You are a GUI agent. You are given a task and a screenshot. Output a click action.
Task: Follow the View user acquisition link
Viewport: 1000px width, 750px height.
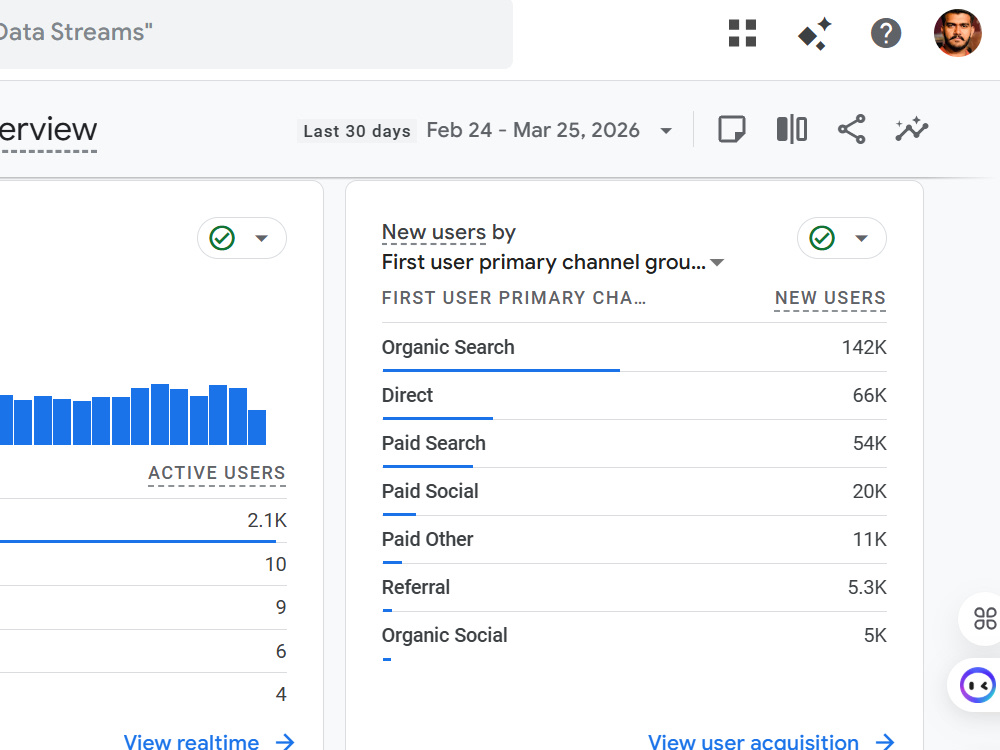(771, 742)
